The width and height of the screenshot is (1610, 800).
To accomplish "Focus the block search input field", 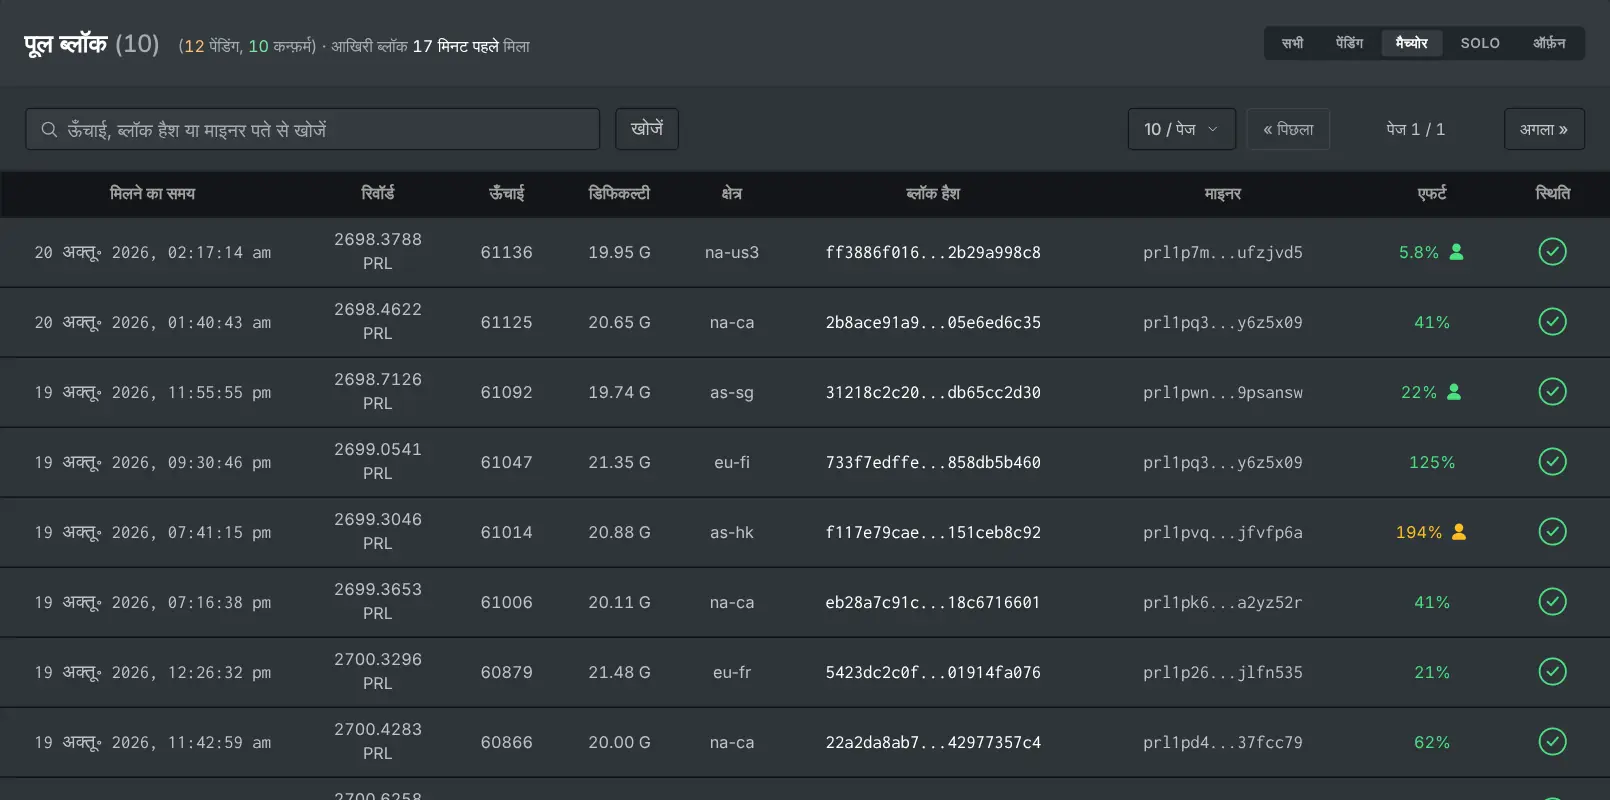I will [x=312, y=129].
